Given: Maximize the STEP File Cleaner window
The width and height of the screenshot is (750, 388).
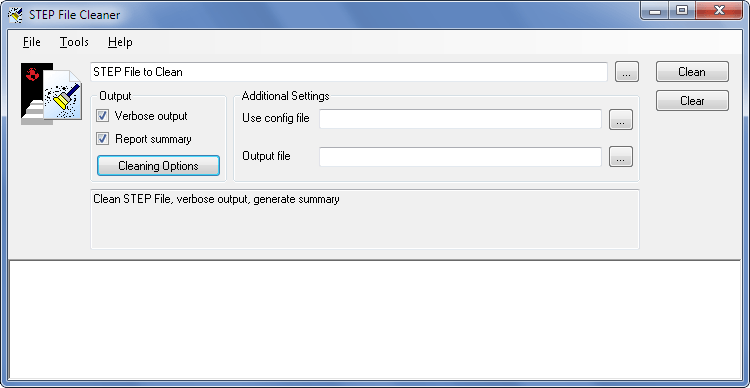Looking at the screenshot, I should pyautogui.click(x=682, y=11).
